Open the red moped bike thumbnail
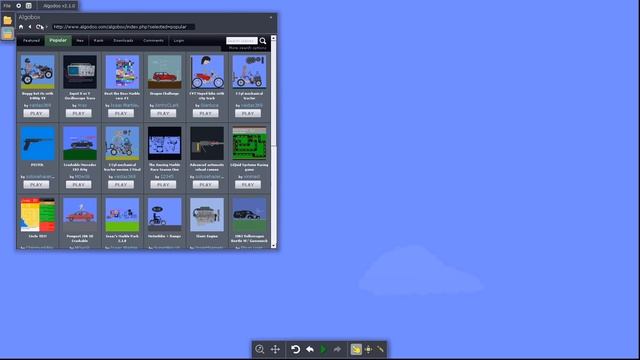The height and width of the screenshot is (360, 640). pyautogui.click(x=207, y=72)
